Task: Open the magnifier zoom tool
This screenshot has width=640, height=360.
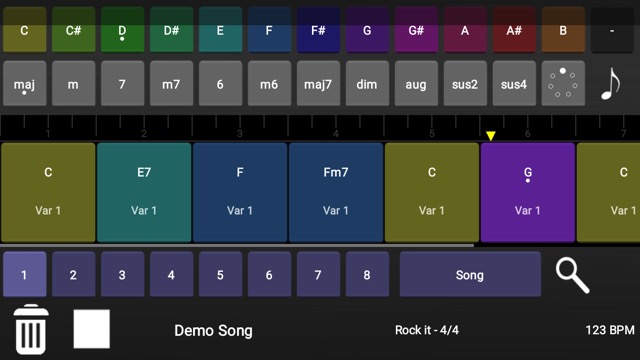Action: pyautogui.click(x=572, y=275)
